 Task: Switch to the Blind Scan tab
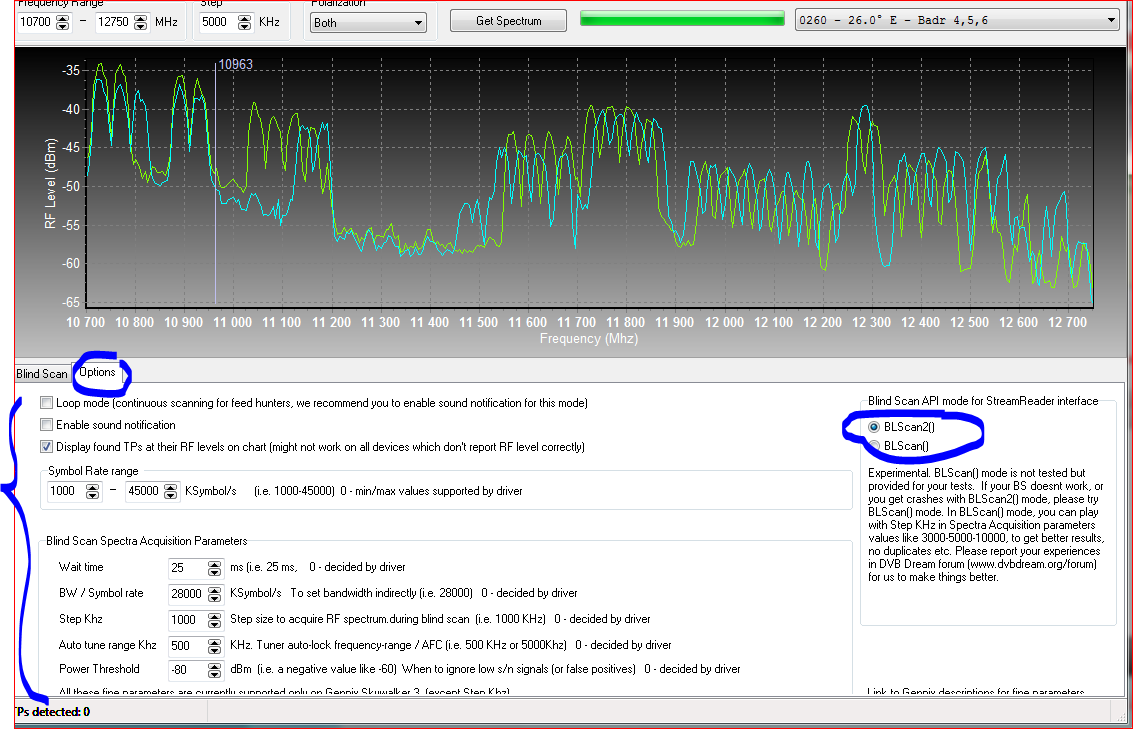pyautogui.click(x=42, y=374)
